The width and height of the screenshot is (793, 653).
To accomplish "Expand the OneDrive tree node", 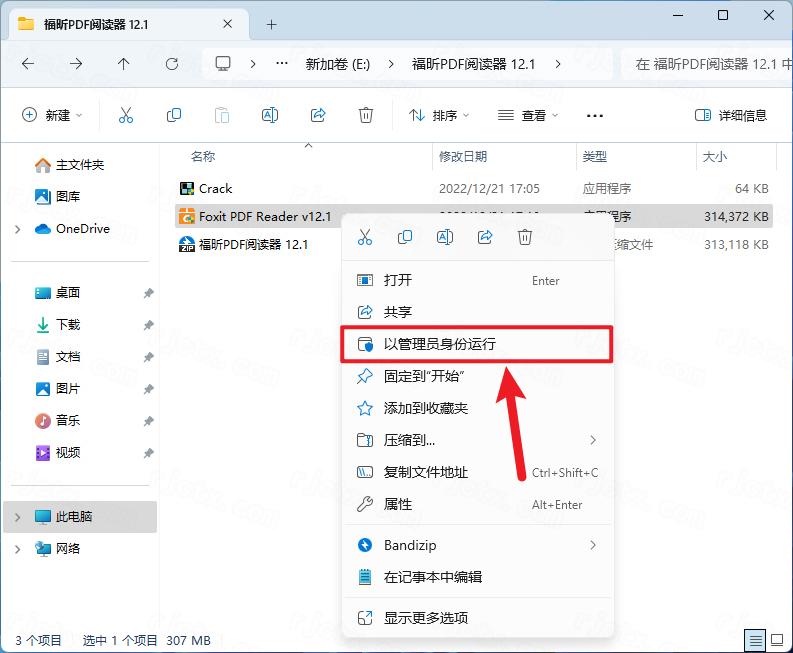I will (18, 229).
